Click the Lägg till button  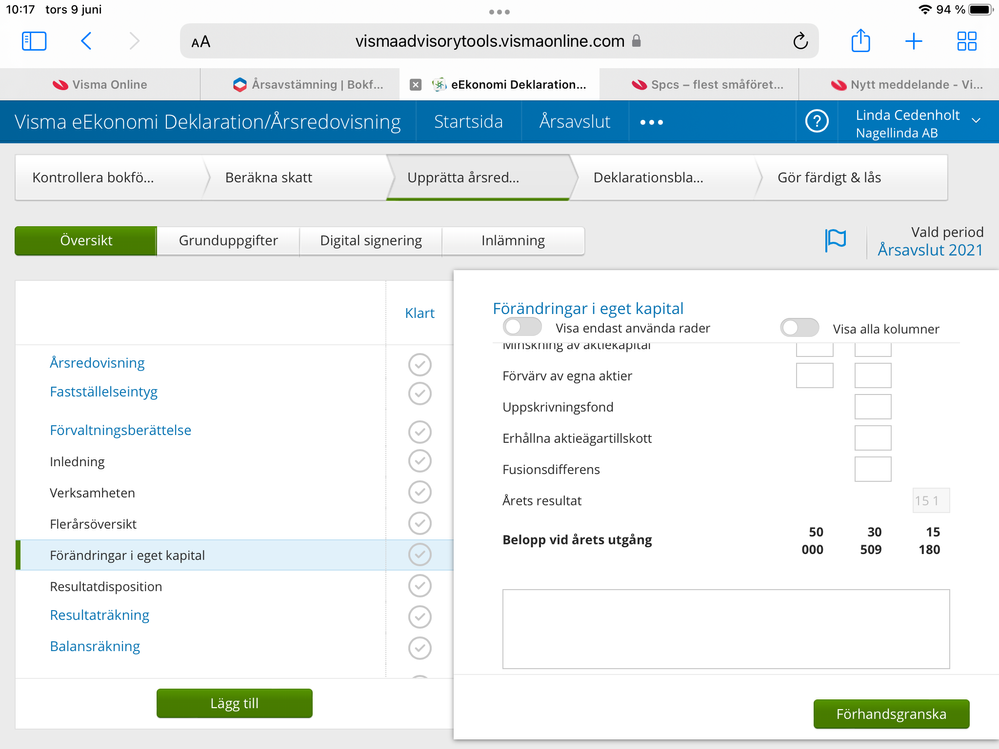(x=234, y=703)
